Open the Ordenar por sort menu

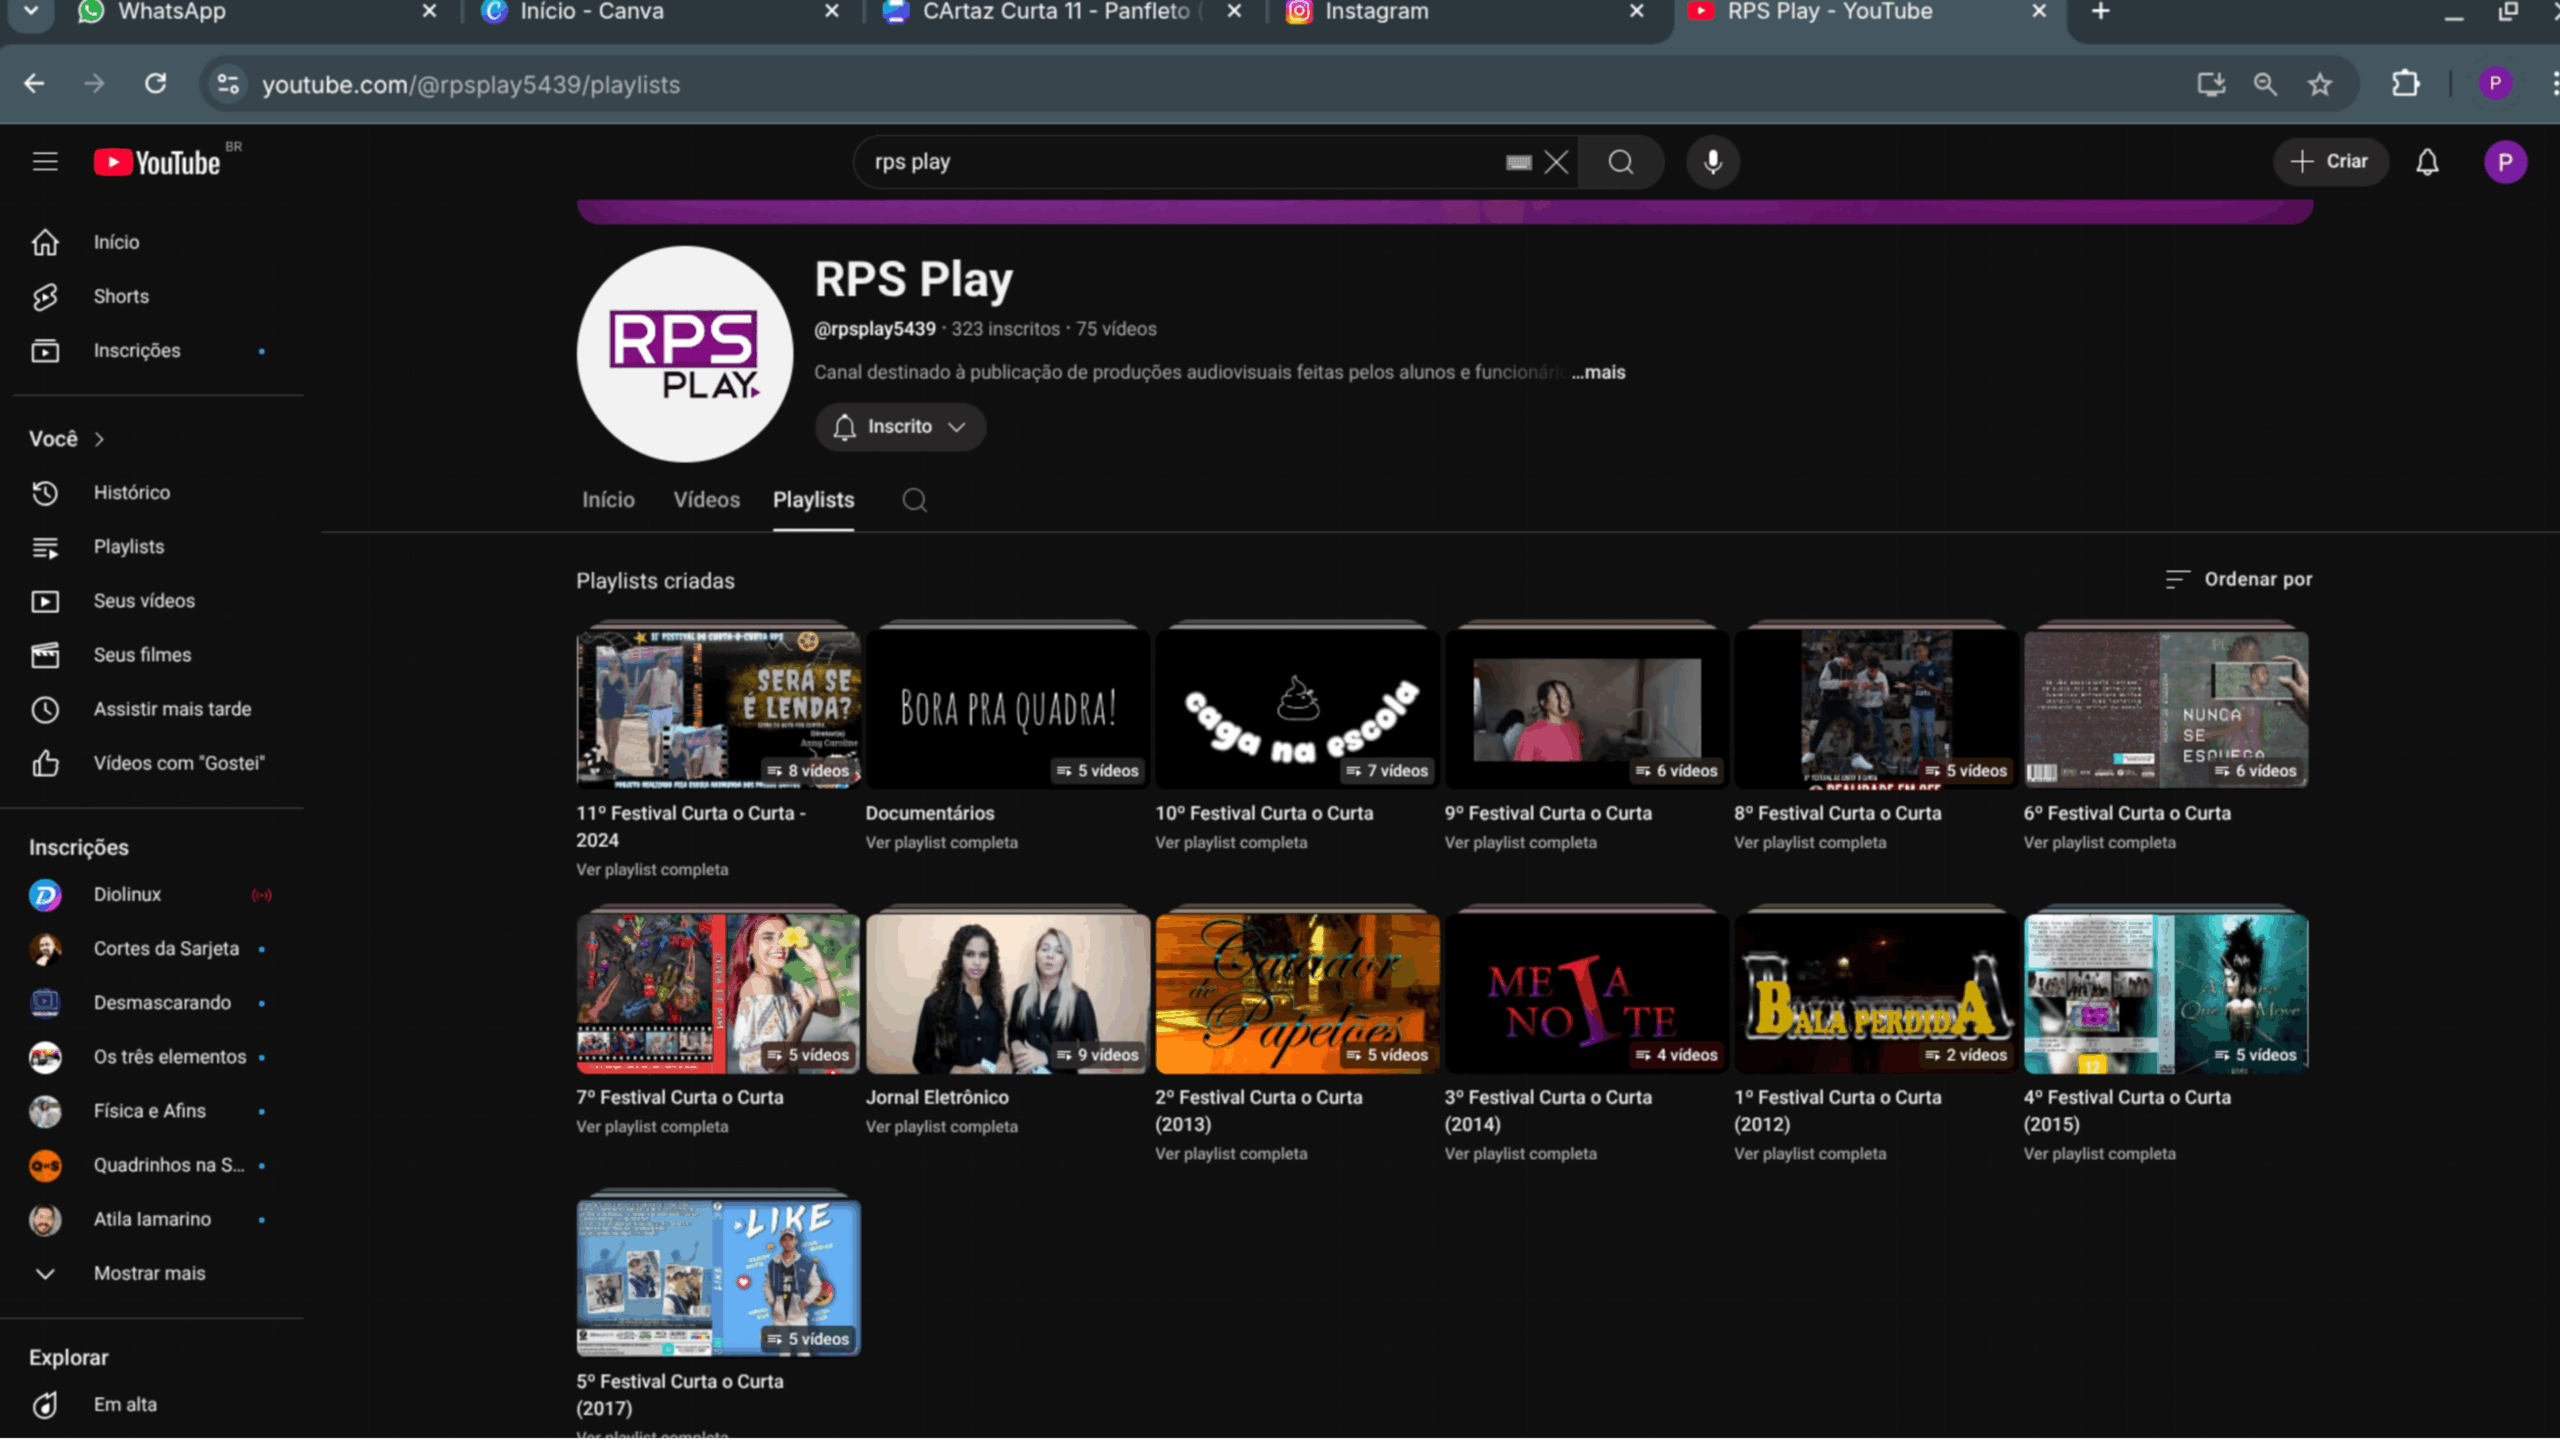click(x=2238, y=579)
